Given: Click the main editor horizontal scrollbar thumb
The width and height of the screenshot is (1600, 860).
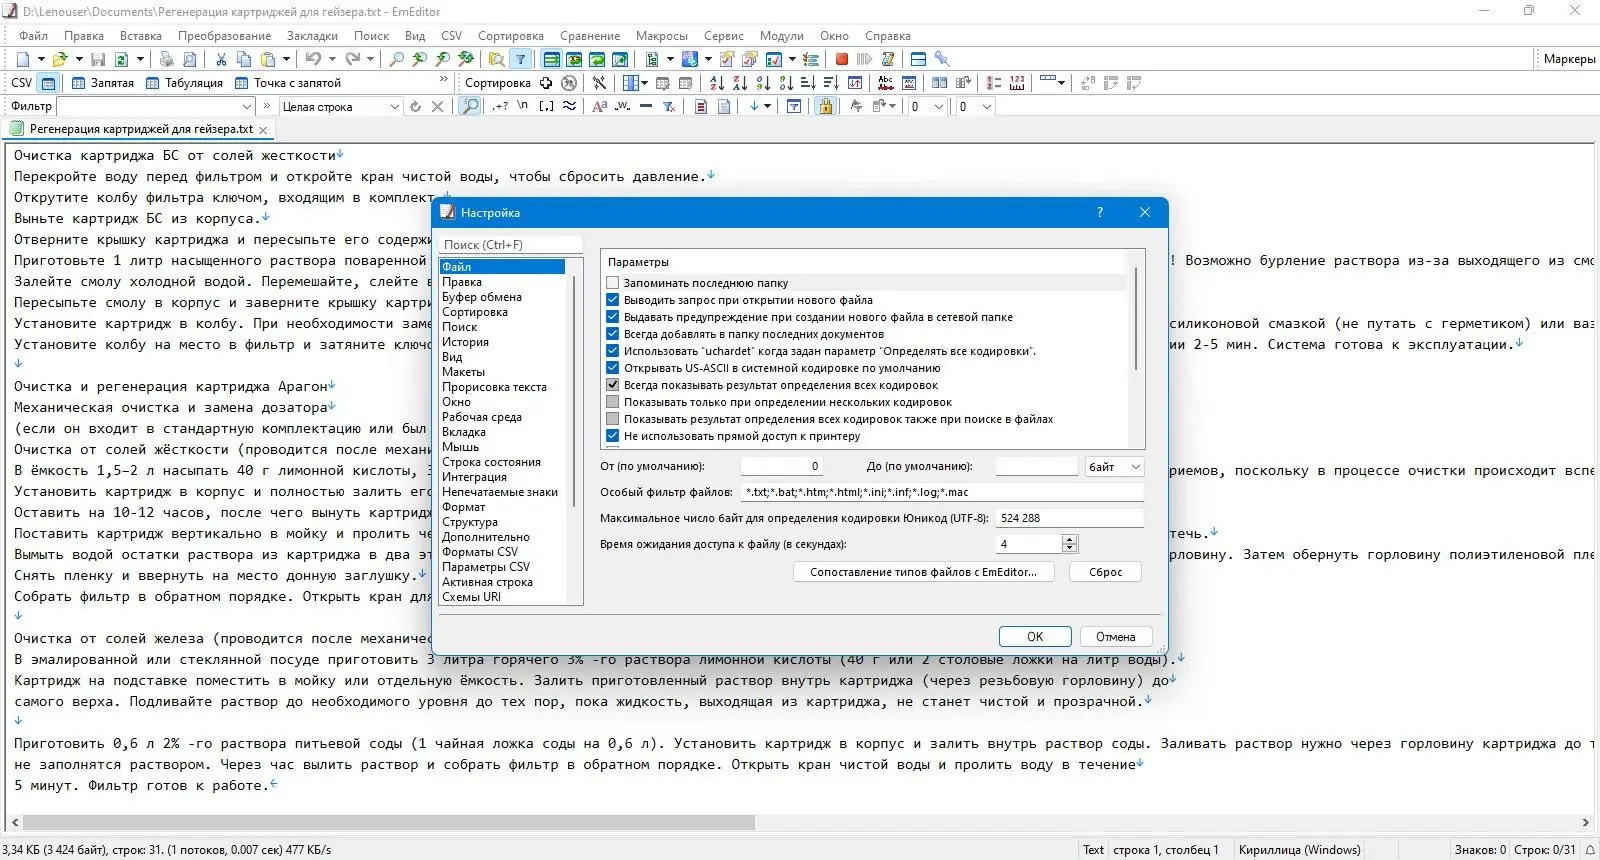Looking at the screenshot, I should [x=388, y=823].
